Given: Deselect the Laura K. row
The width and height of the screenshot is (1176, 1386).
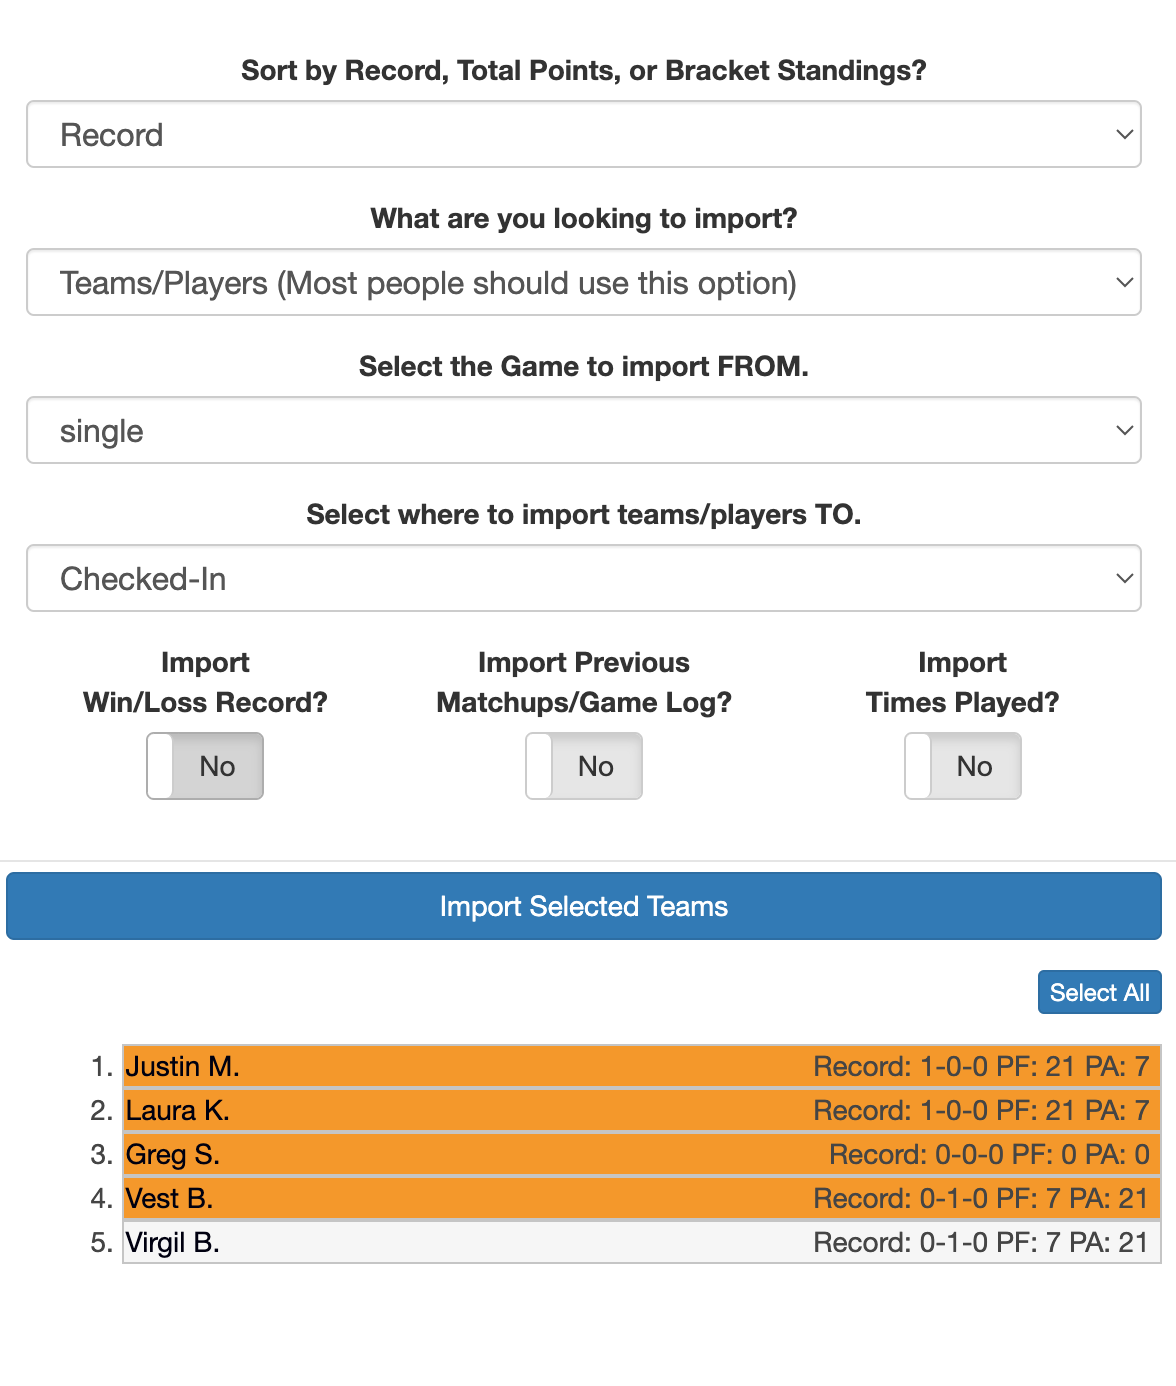Looking at the screenshot, I should click(641, 1110).
